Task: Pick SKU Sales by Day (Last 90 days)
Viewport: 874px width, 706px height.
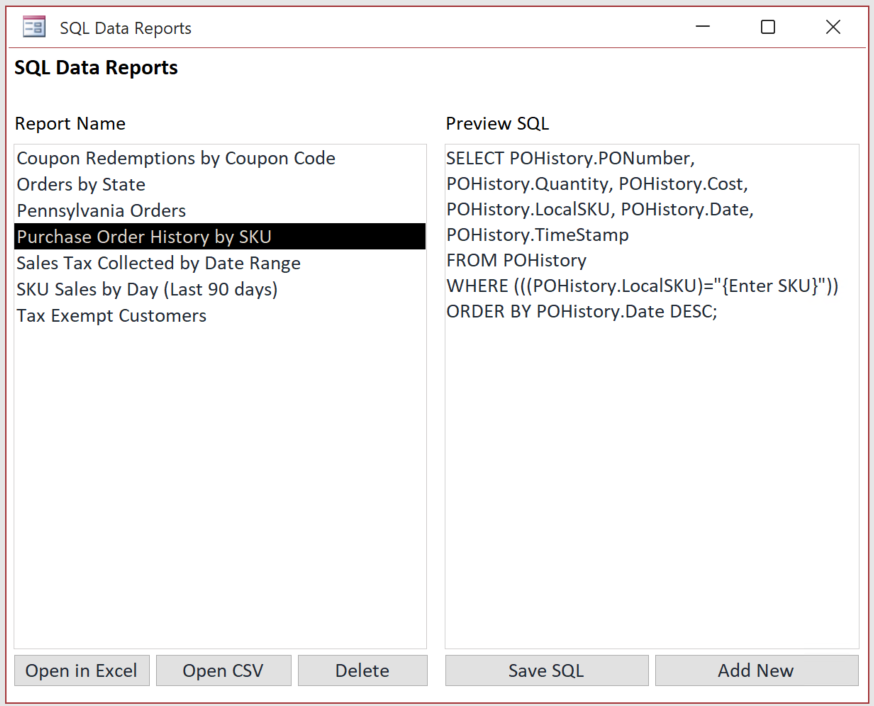Action: click(147, 289)
